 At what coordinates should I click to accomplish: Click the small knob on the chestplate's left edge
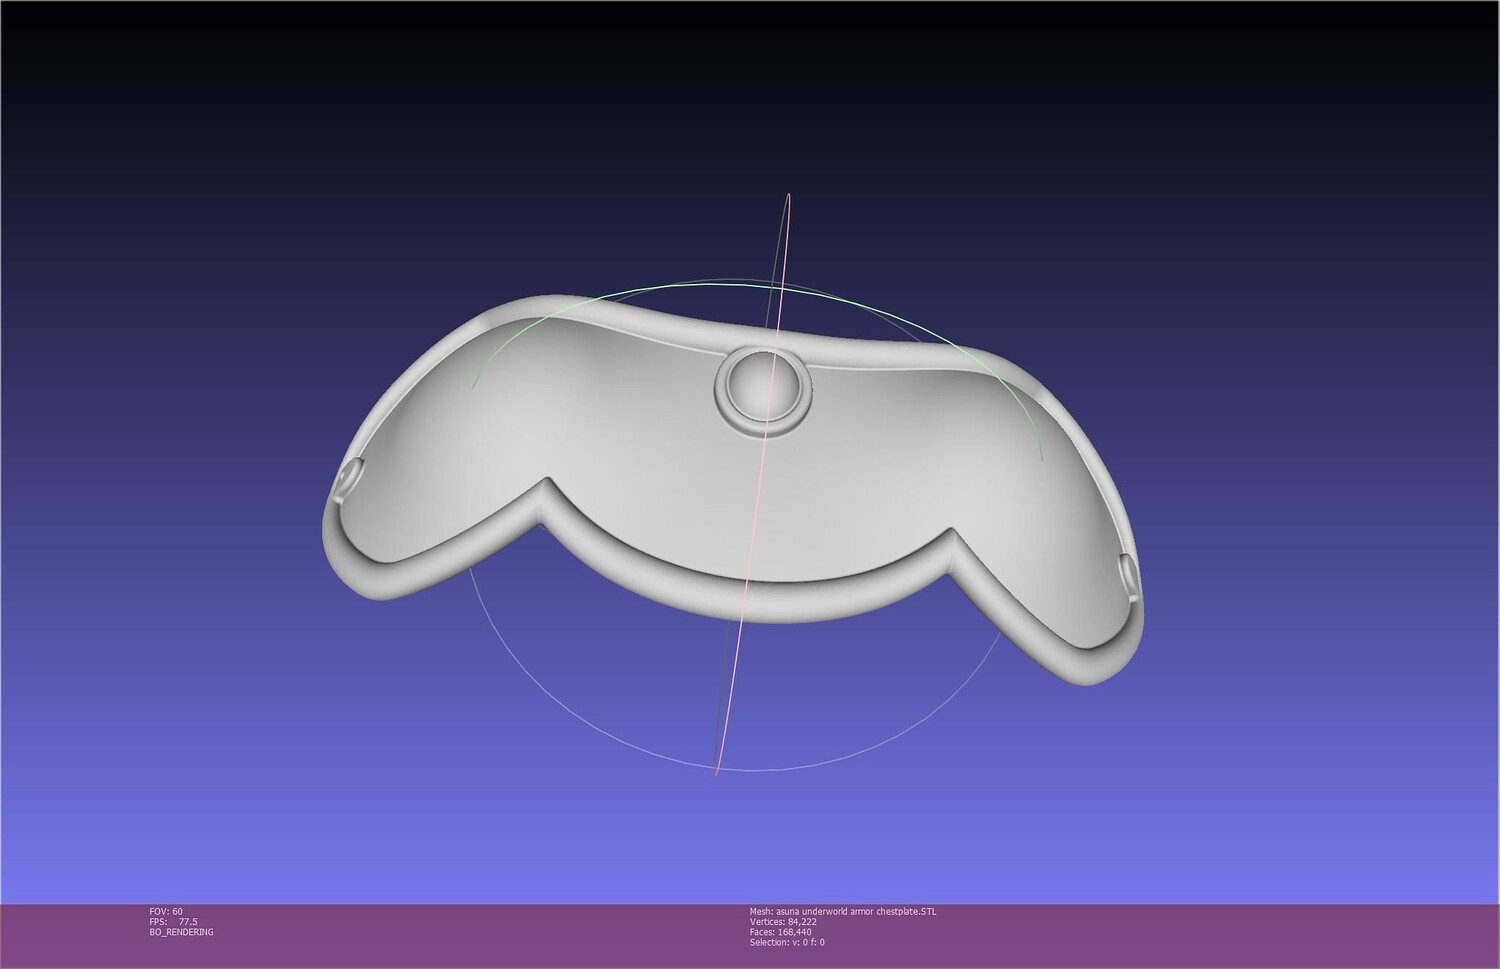click(347, 478)
